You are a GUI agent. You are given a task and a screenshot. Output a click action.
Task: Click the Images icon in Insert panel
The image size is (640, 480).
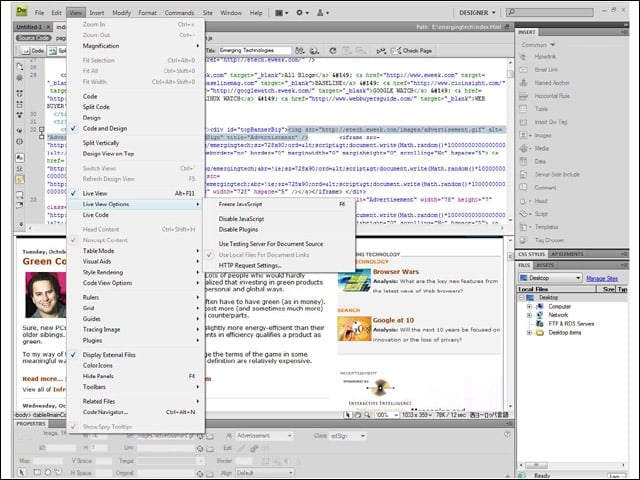coord(524,135)
